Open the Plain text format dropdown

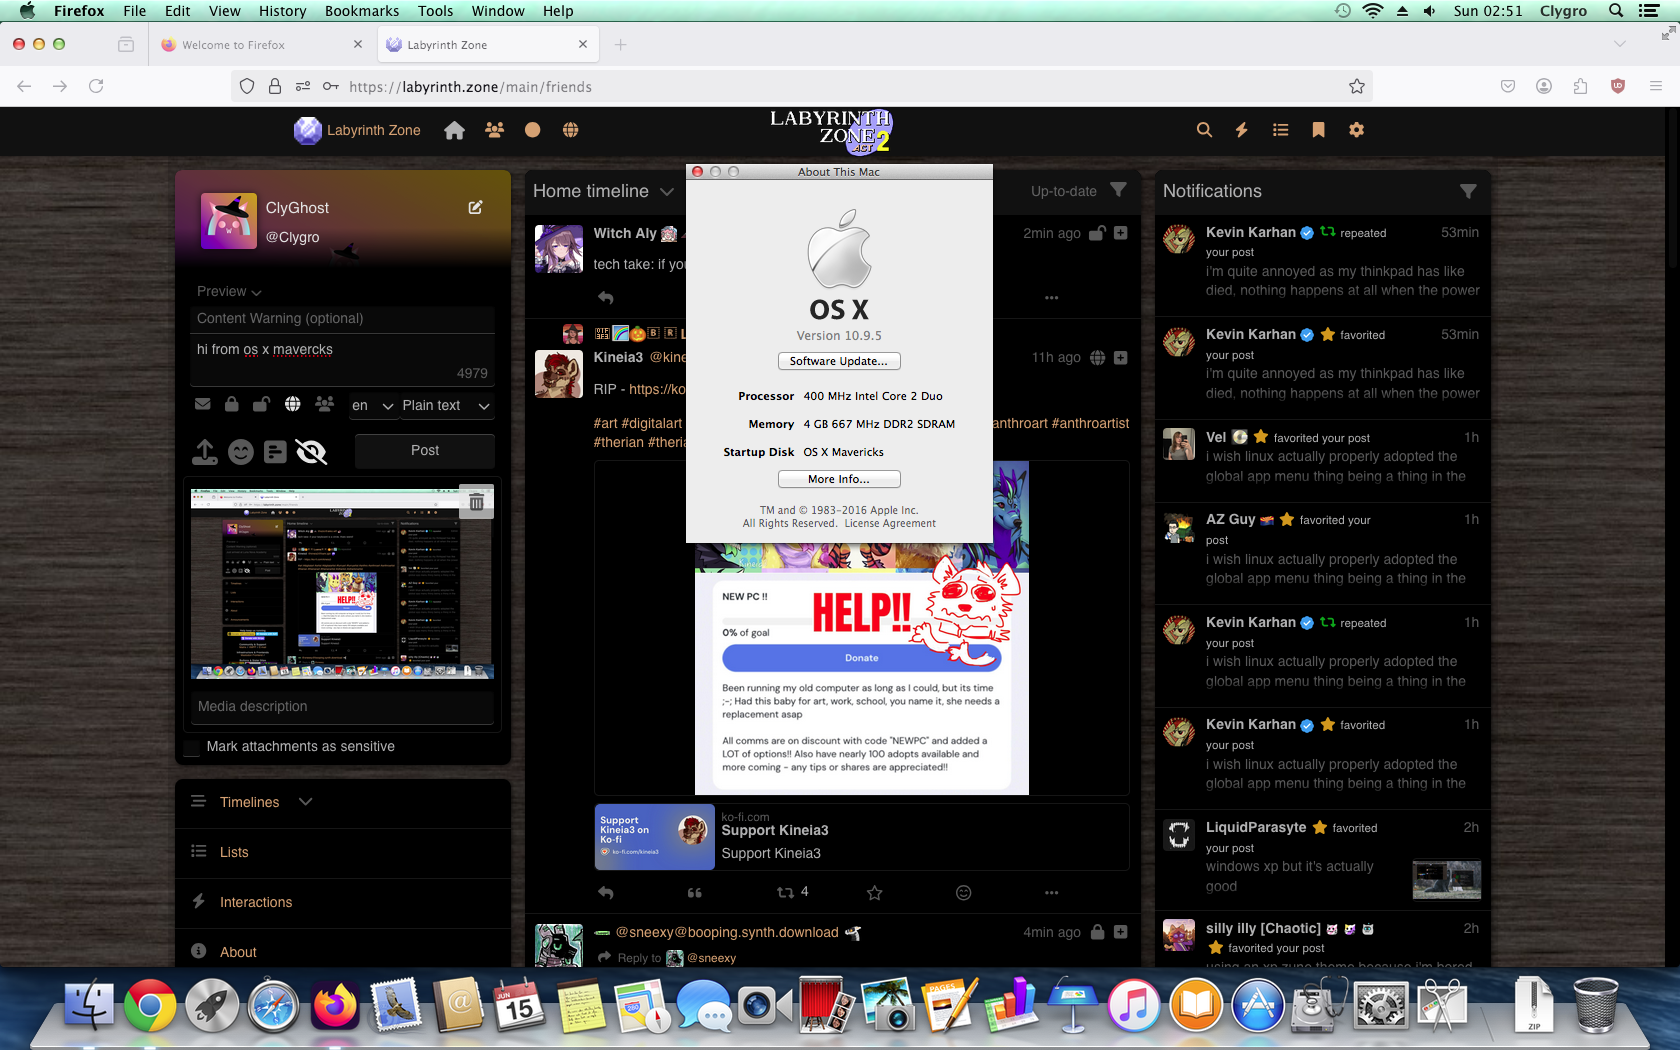click(445, 405)
